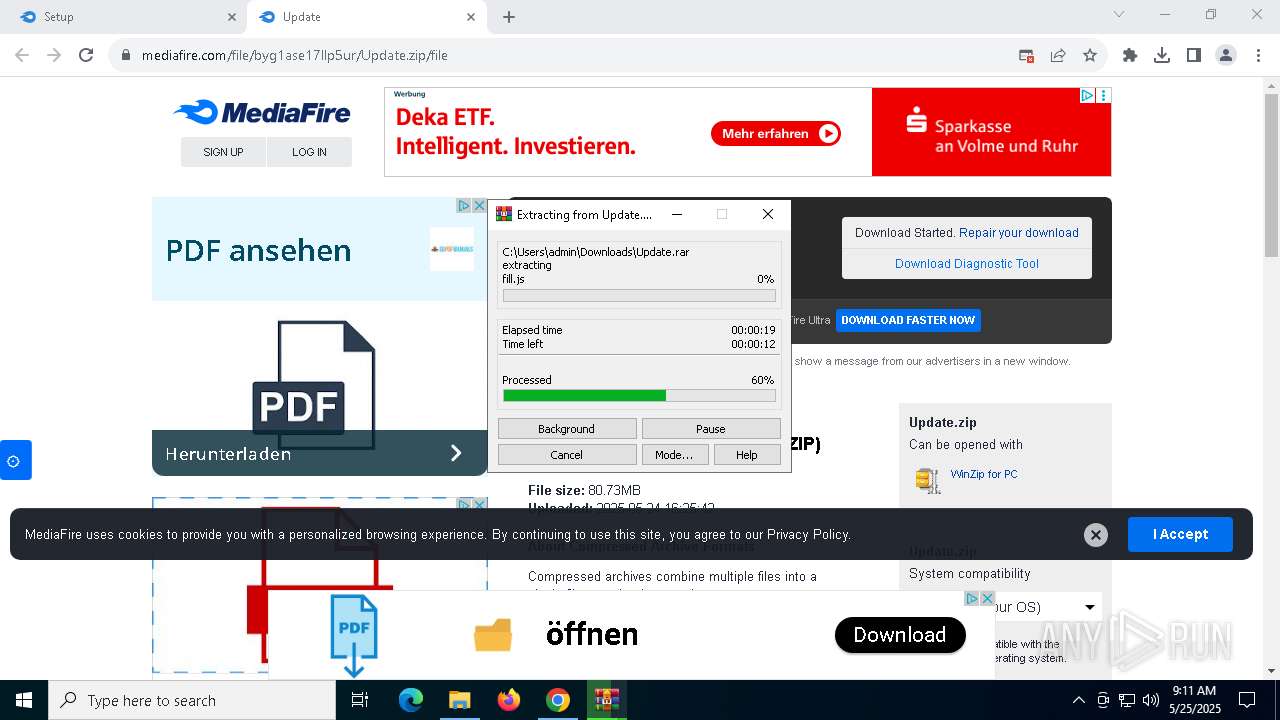Click the browser forward arrow
The width and height of the screenshot is (1280, 720).
point(54,56)
